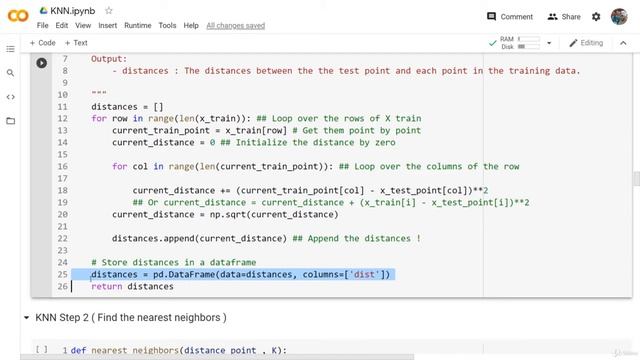Screen dimensions: 640x360
Task: Click the 'distances = []' code line
Action: (127, 107)
